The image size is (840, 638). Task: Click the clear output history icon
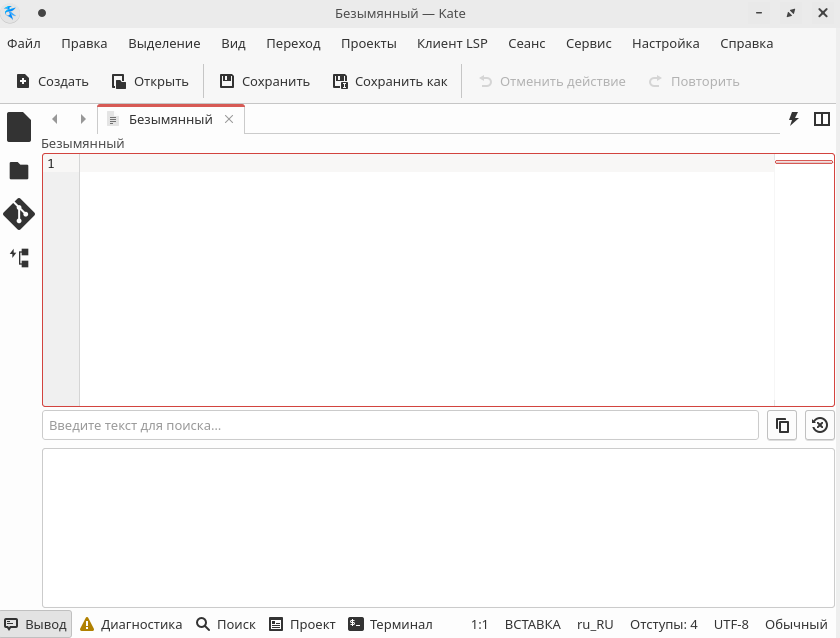pos(819,425)
